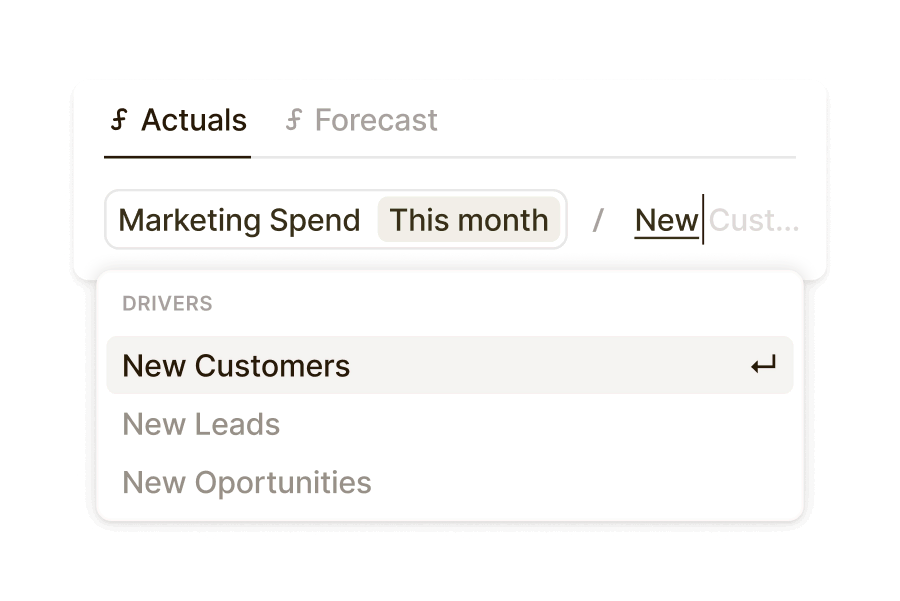Click the division slash operator in the formula
Viewport: 900px width, 601px height.
pyautogui.click(x=597, y=220)
